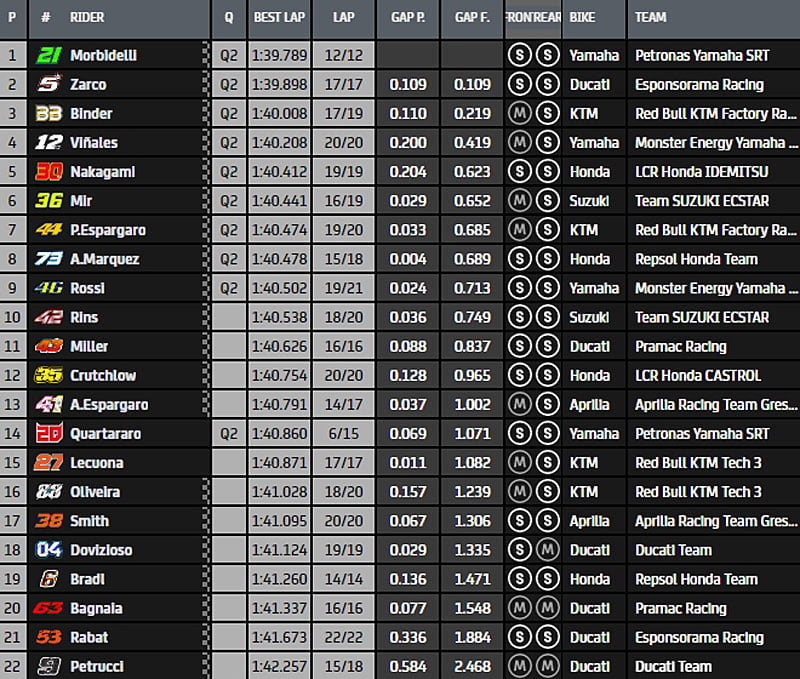Open rider name Viñales
Viewport: 800px width, 679px height.
[96, 143]
